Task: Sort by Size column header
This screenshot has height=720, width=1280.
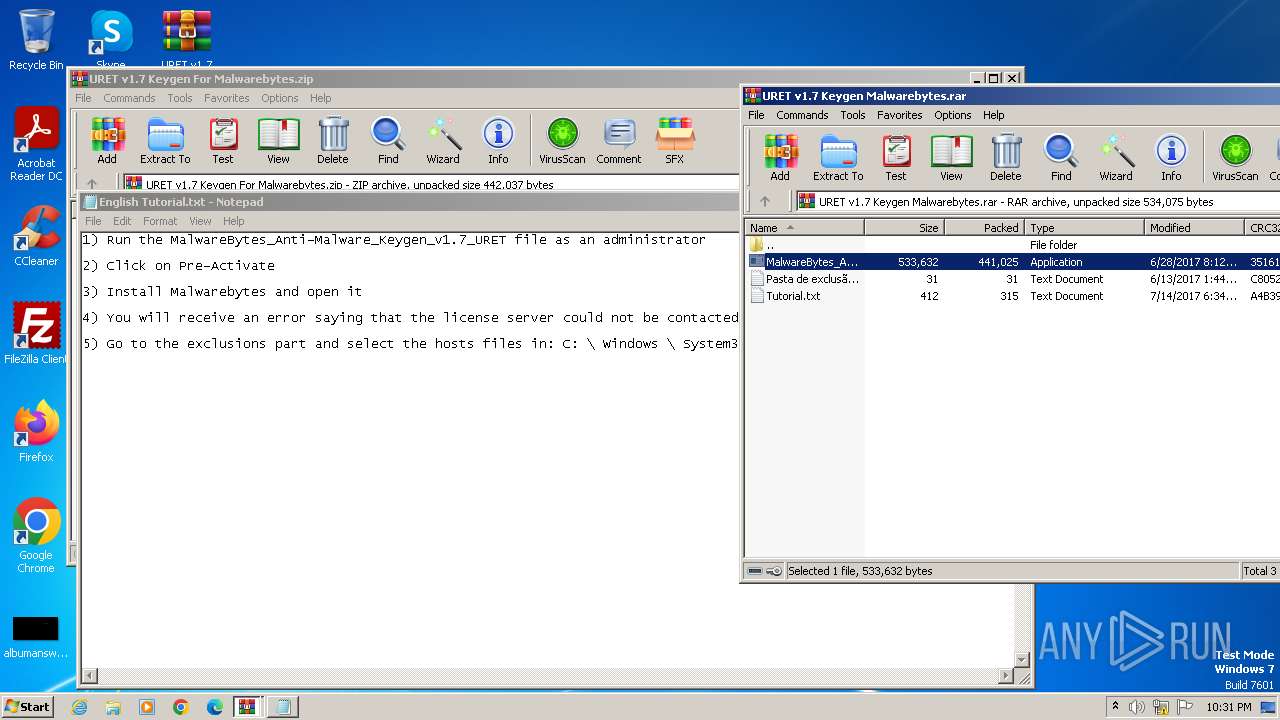Action: tap(904, 228)
